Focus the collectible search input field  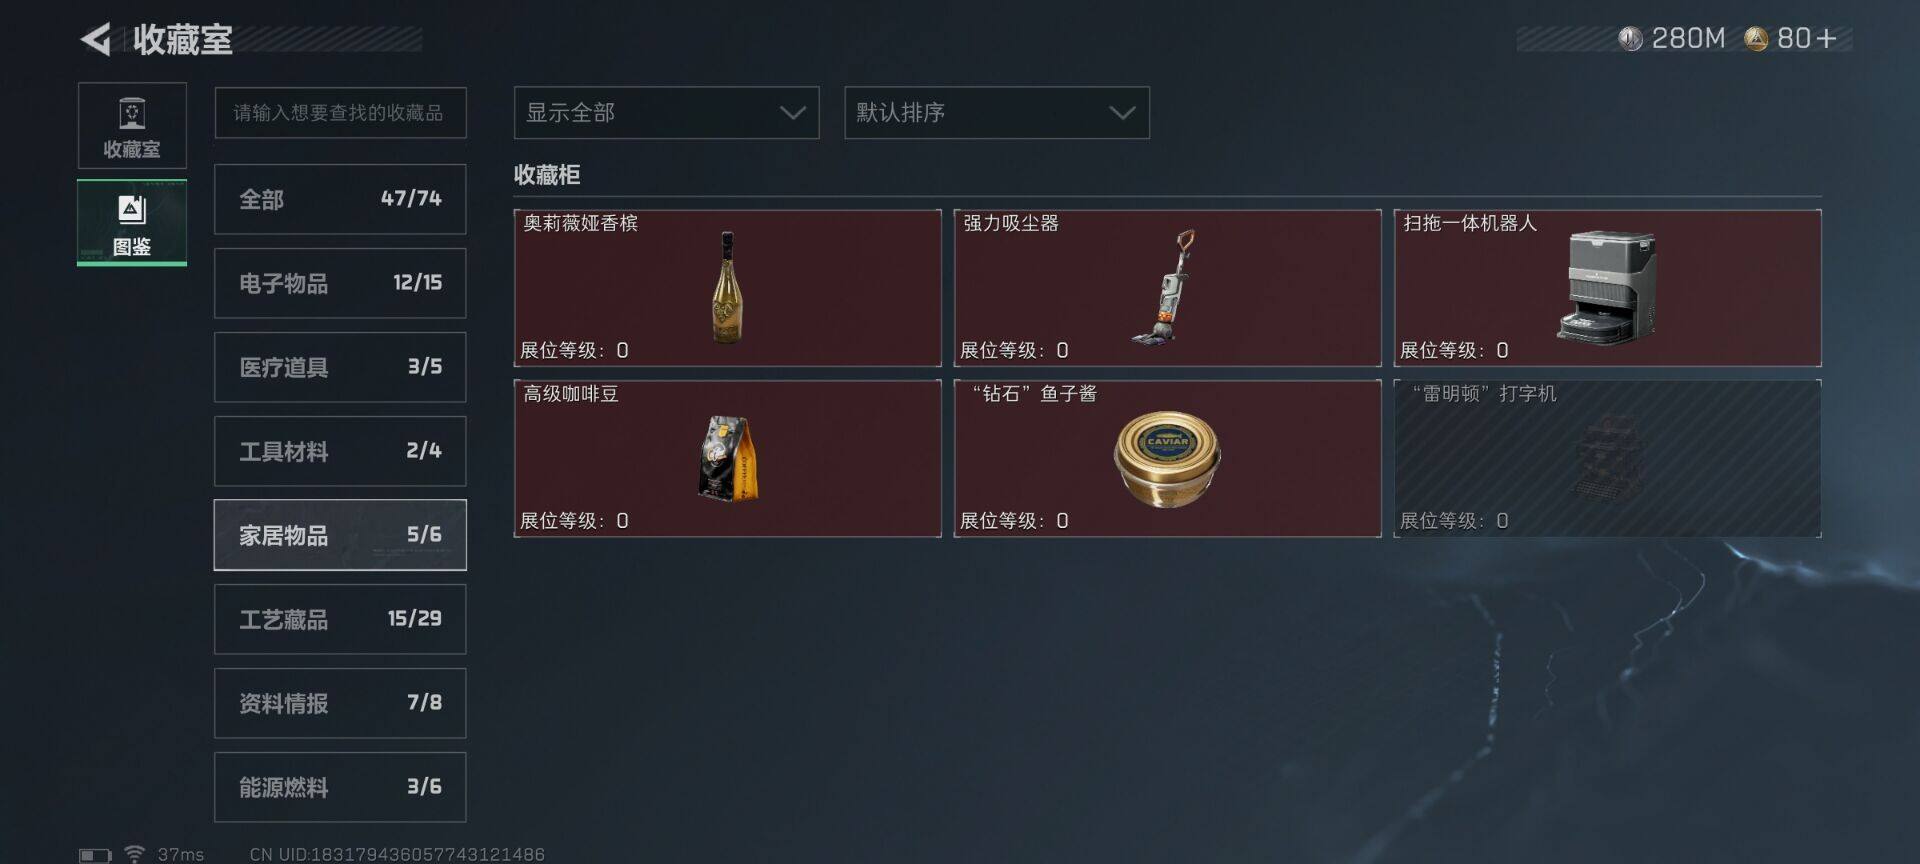coord(340,113)
